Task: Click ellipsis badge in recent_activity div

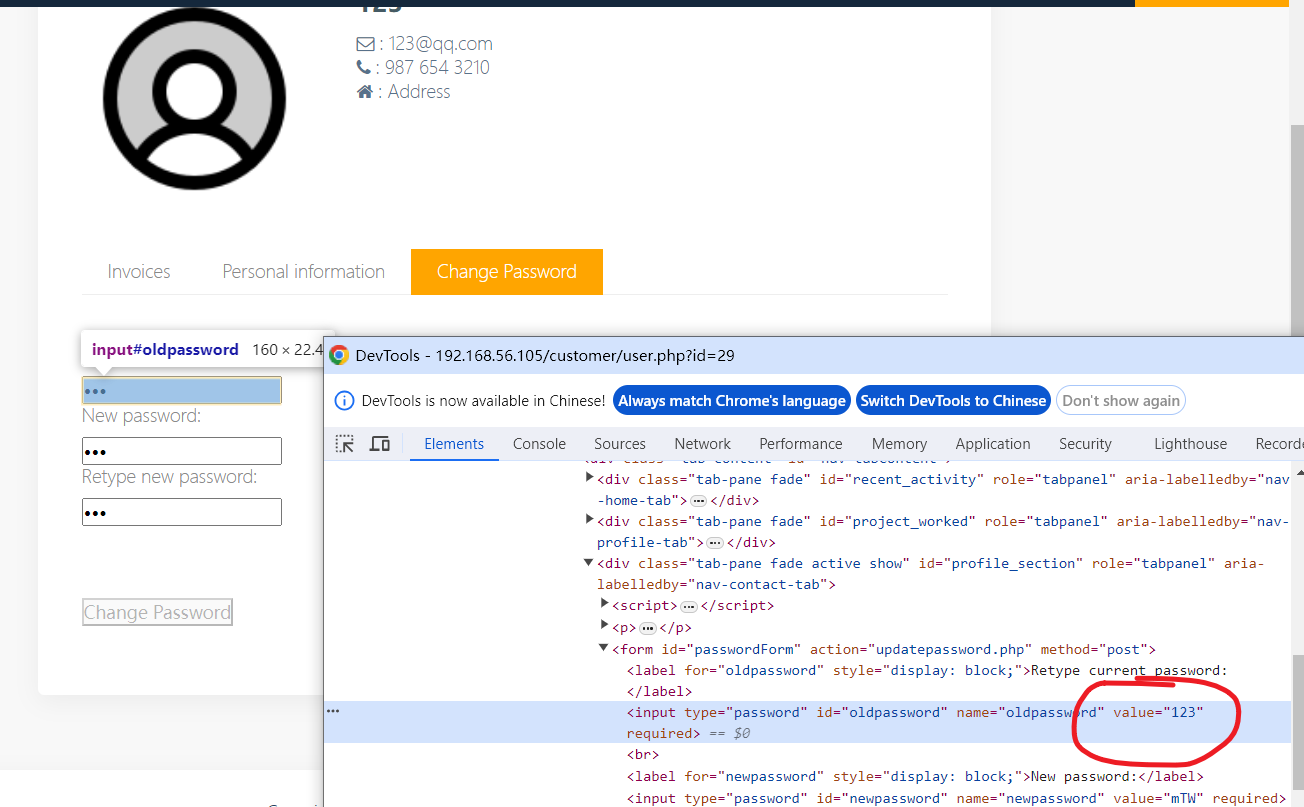Action: [x=699, y=501]
